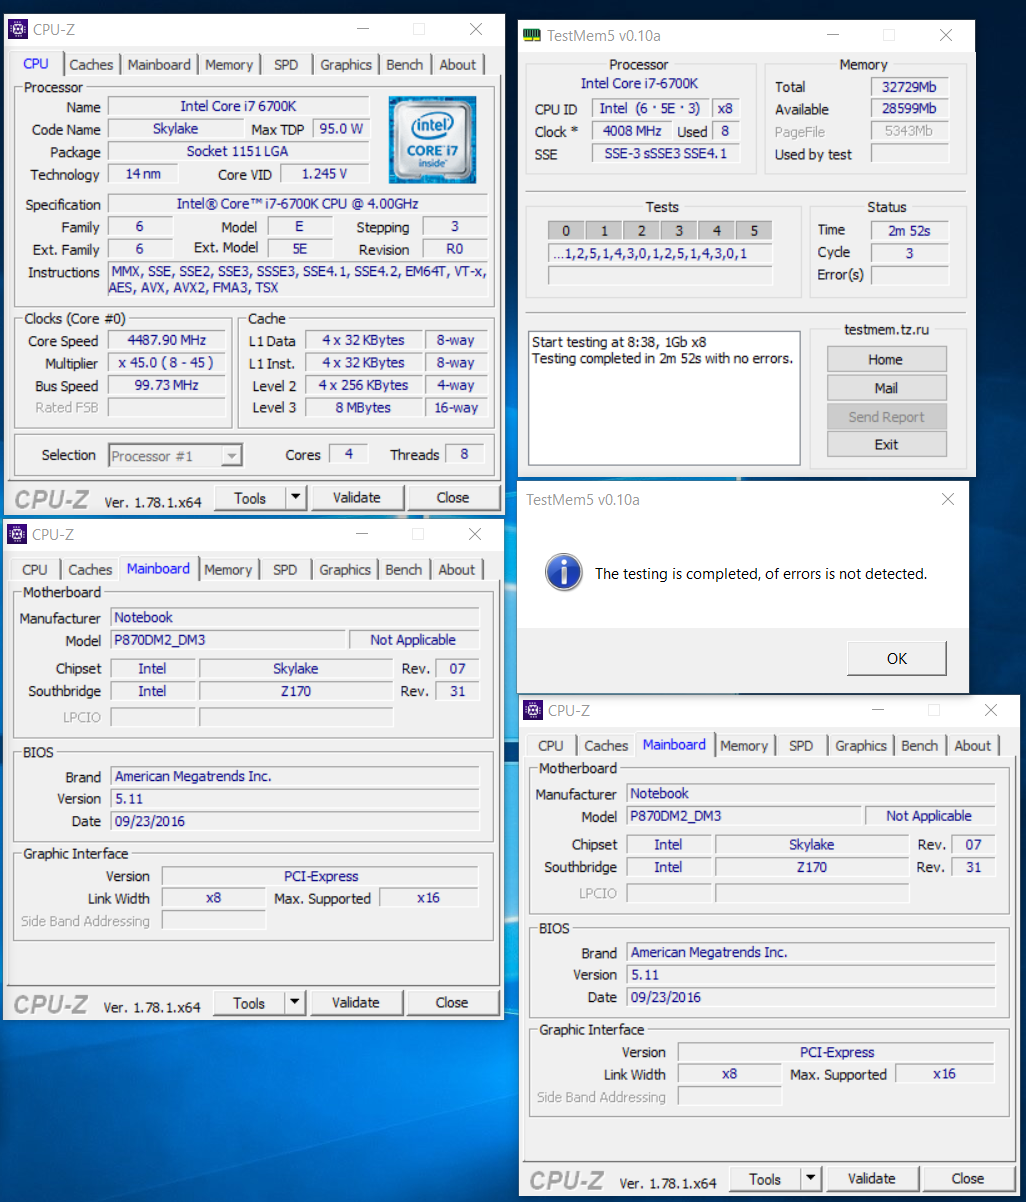This screenshot has height=1202, width=1026.
Task: Click the Total memory value 32729Mb
Action: [x=909, y=87]
